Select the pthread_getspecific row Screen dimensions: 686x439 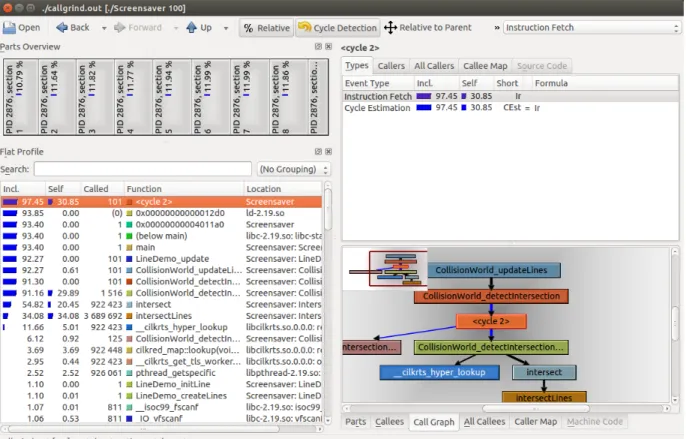(x=161, y=373)
